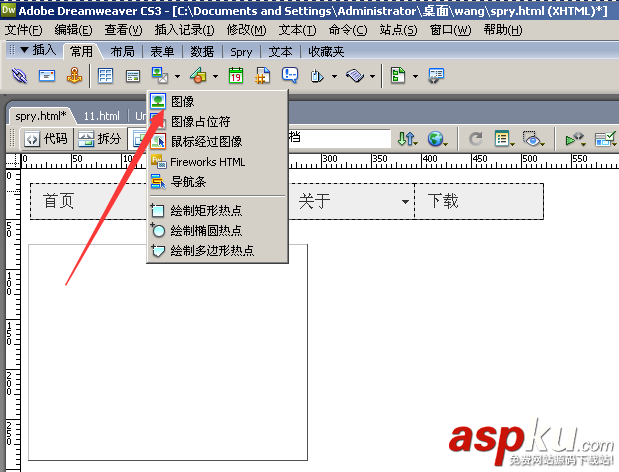Expand the 关于 Spry menu arrow
The width and height of the screenshot is (619, 472).
point(405,202)
